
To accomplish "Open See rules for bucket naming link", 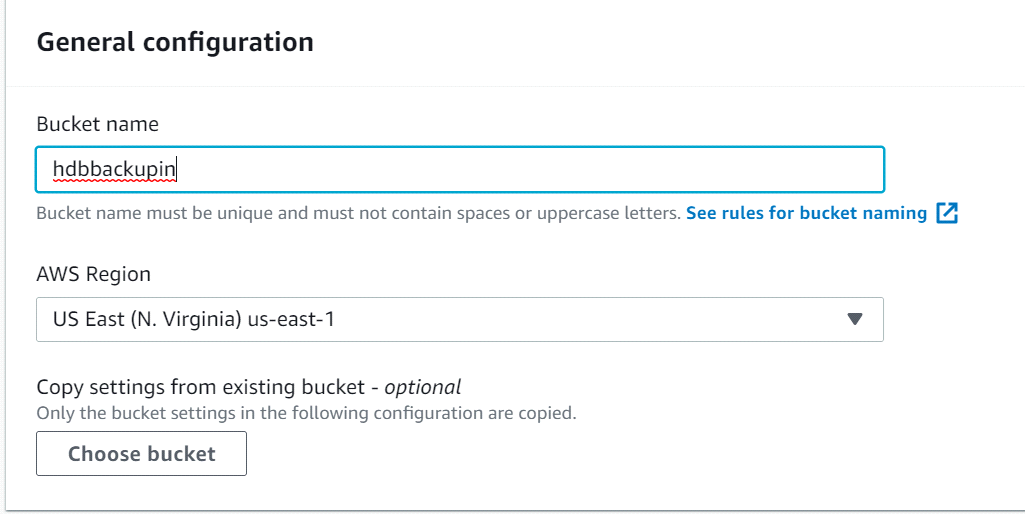I will point(806,213).
